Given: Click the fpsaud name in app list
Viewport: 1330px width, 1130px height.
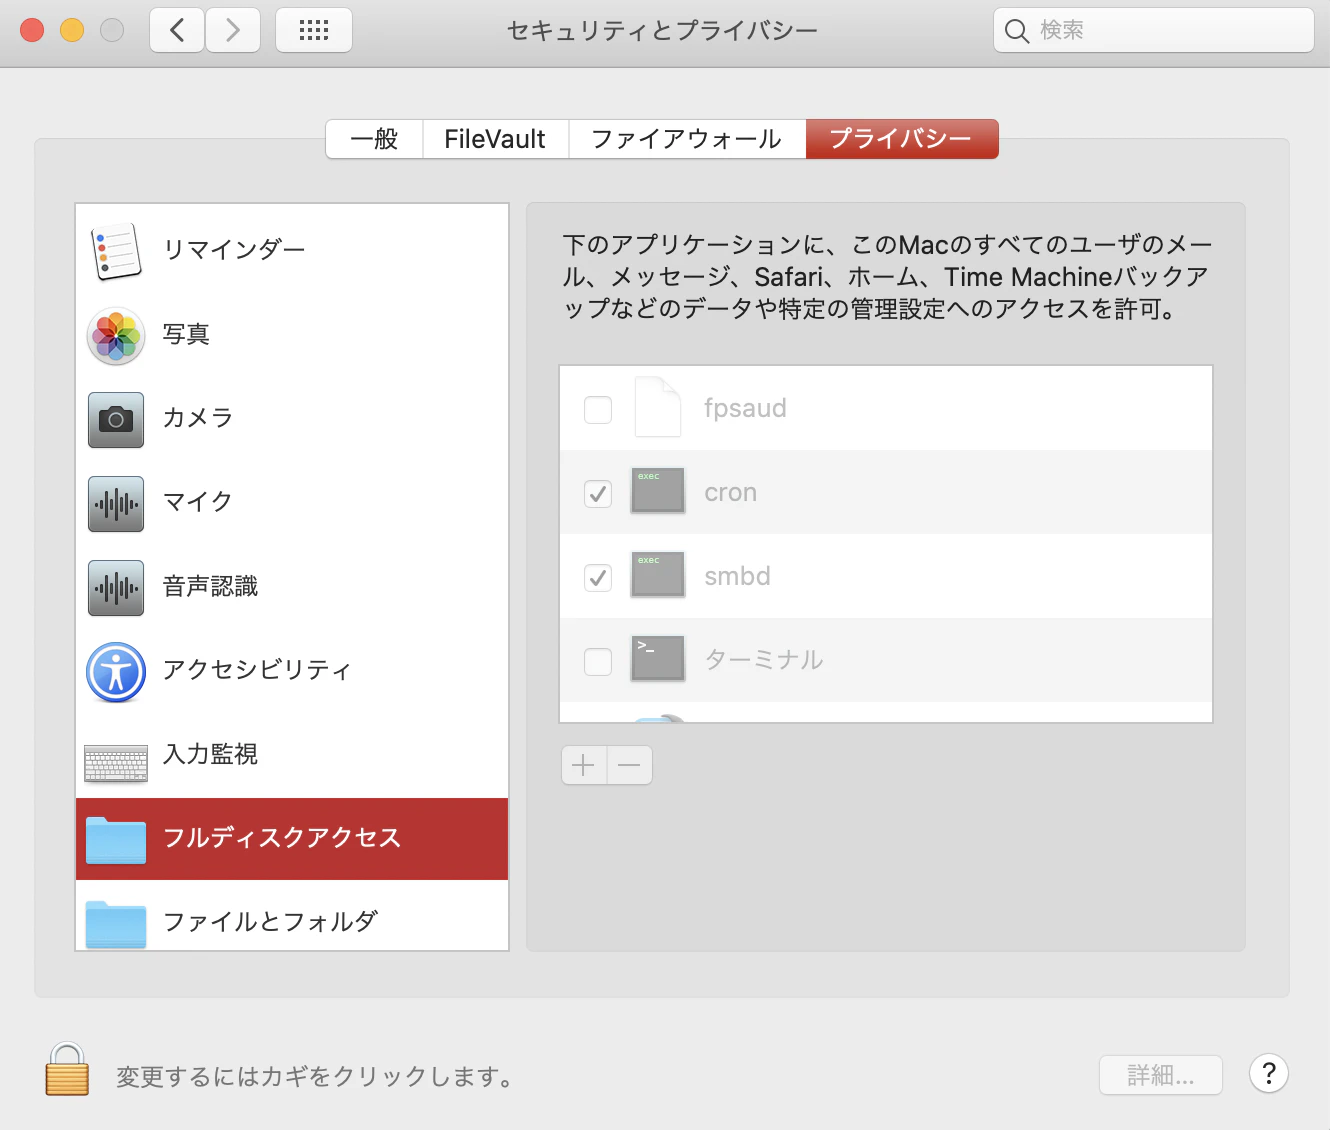Looking at the screenshot, I should point(745,408).
